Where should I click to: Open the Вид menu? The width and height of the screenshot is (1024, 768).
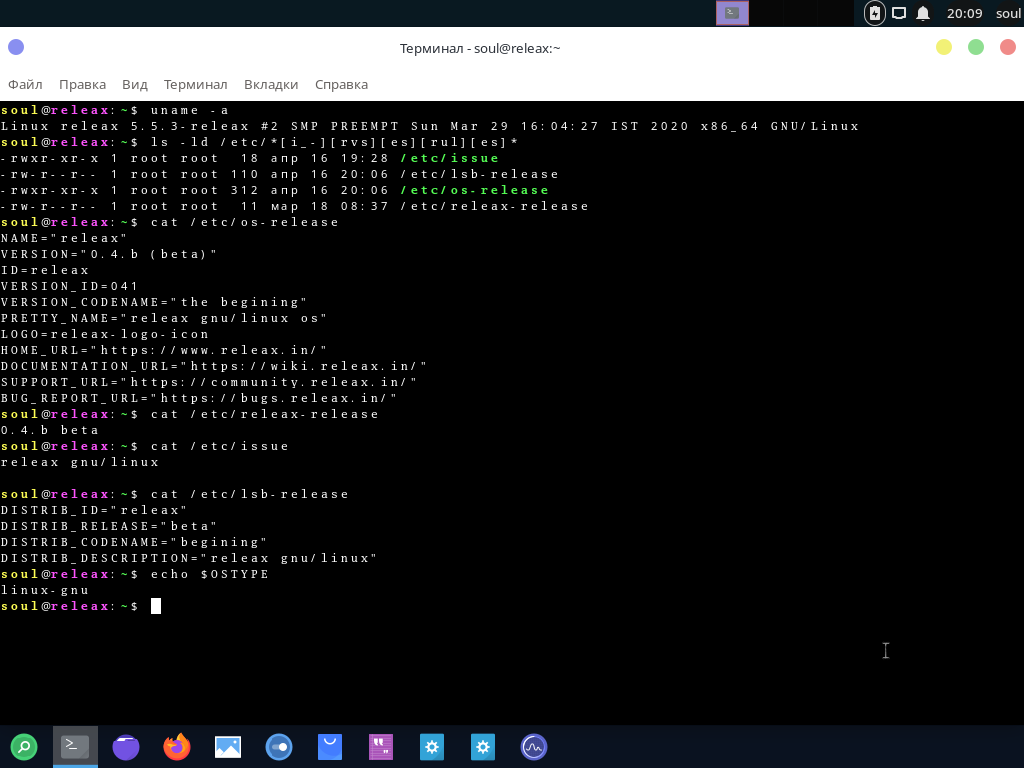135,84
